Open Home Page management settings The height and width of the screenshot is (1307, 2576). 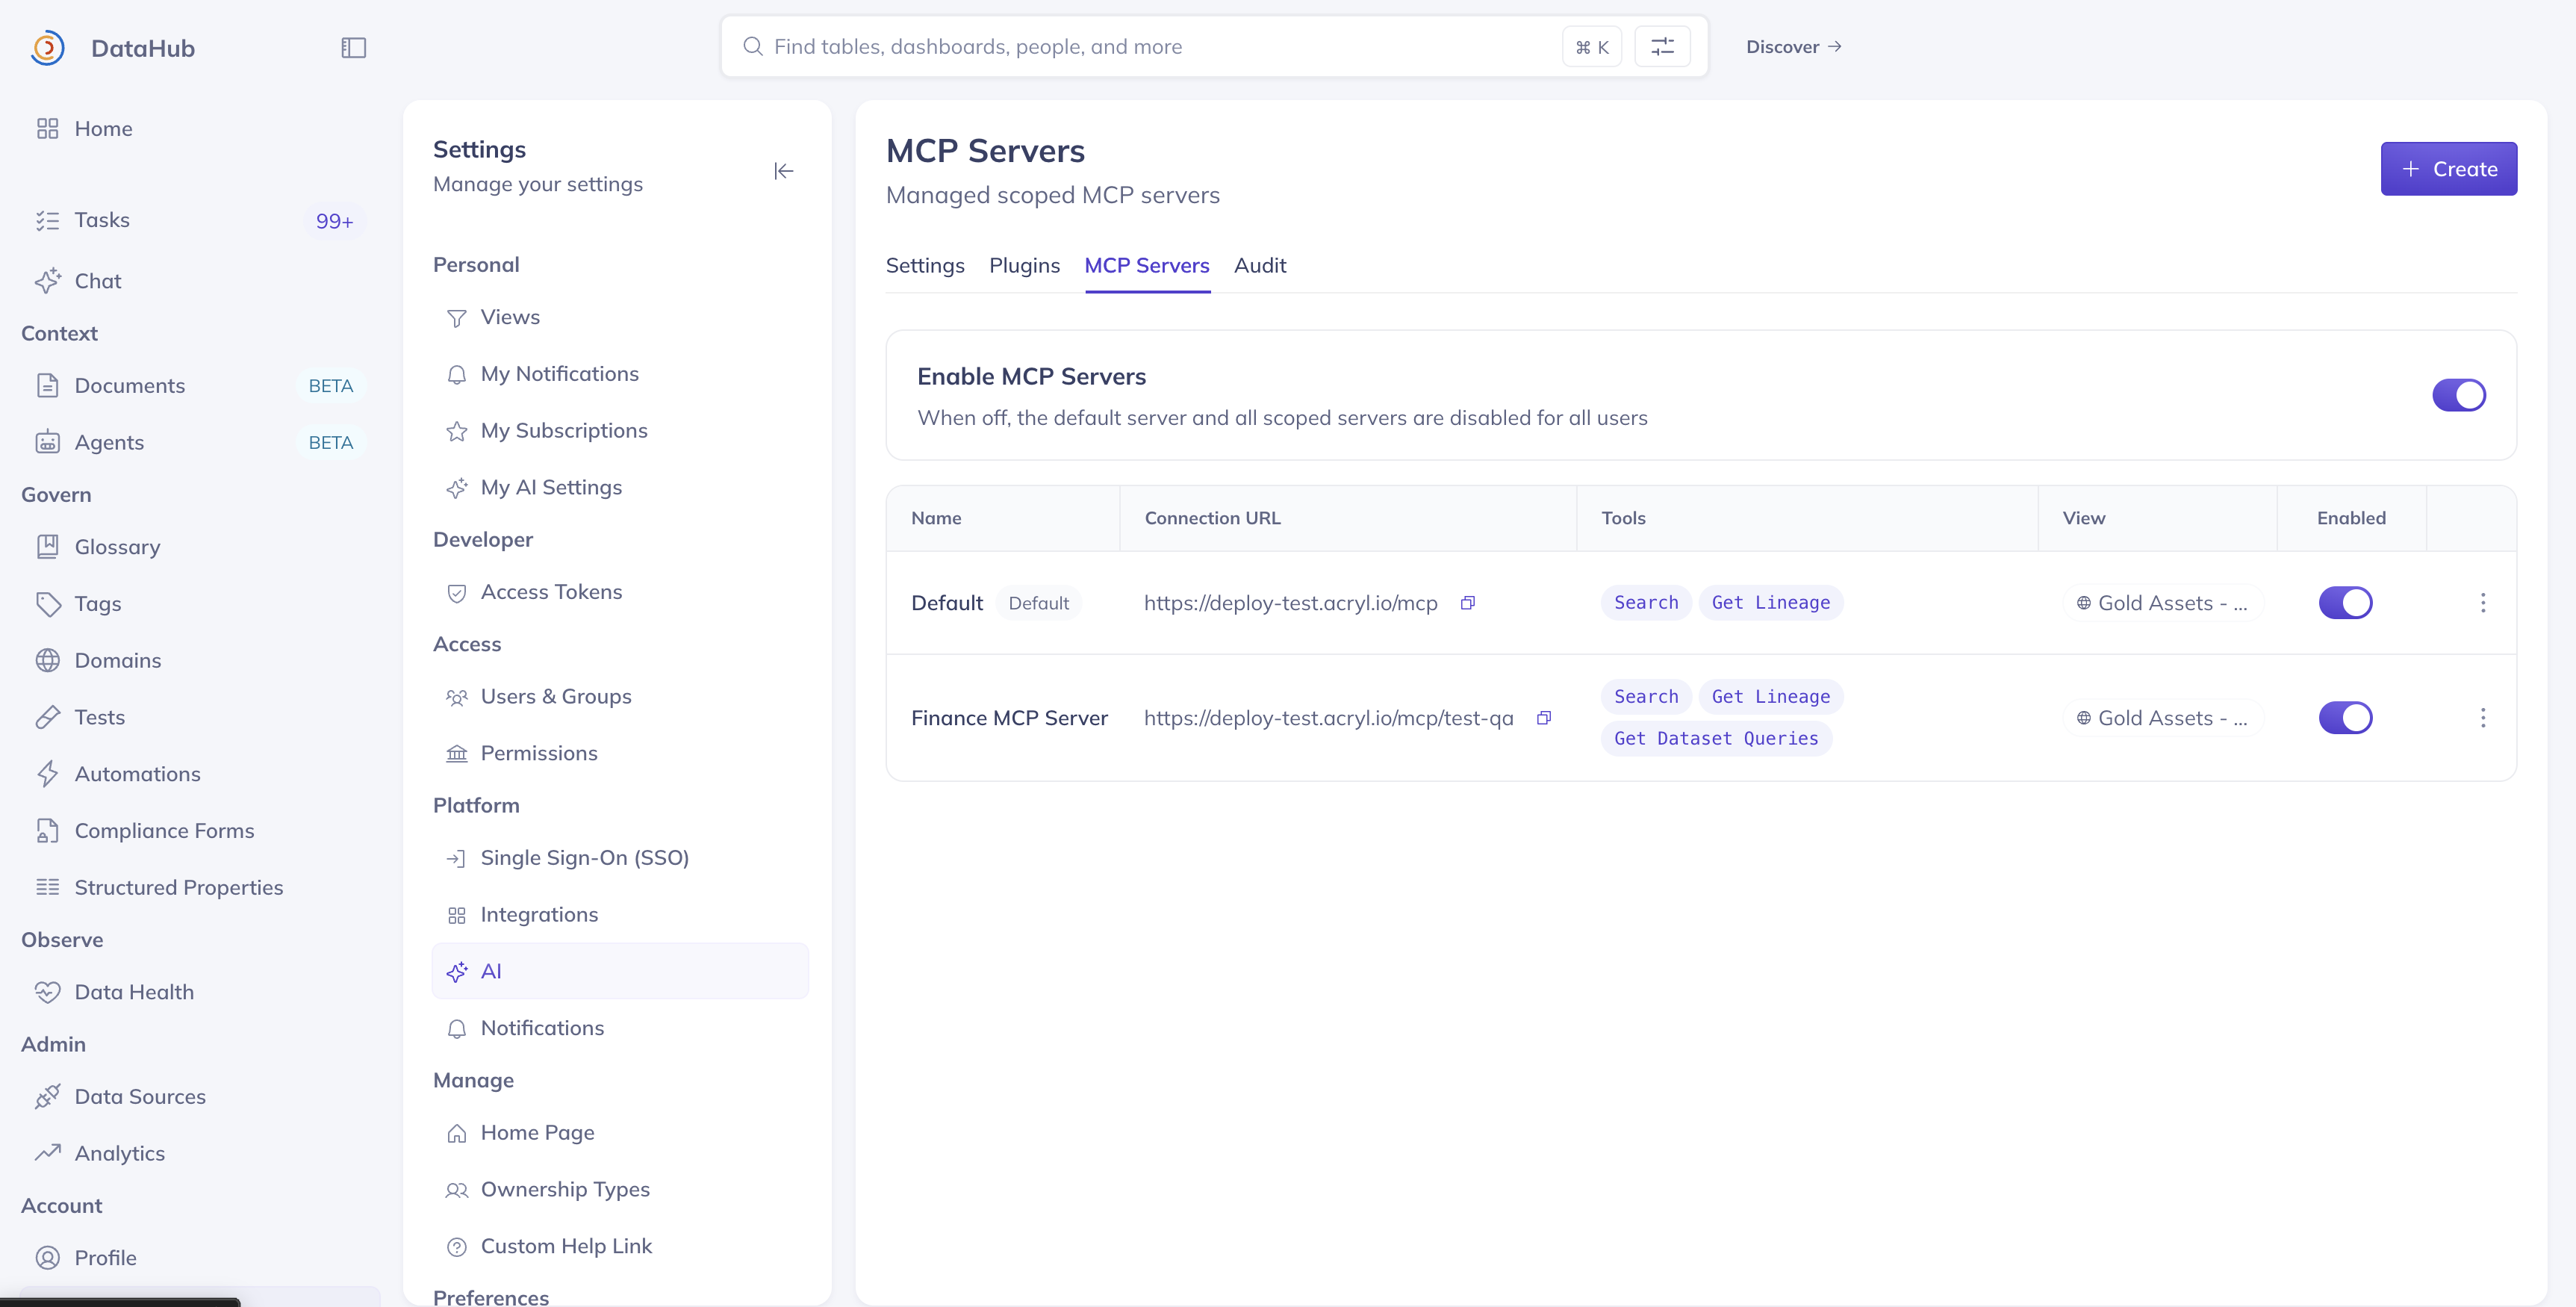pos(620,1133)
